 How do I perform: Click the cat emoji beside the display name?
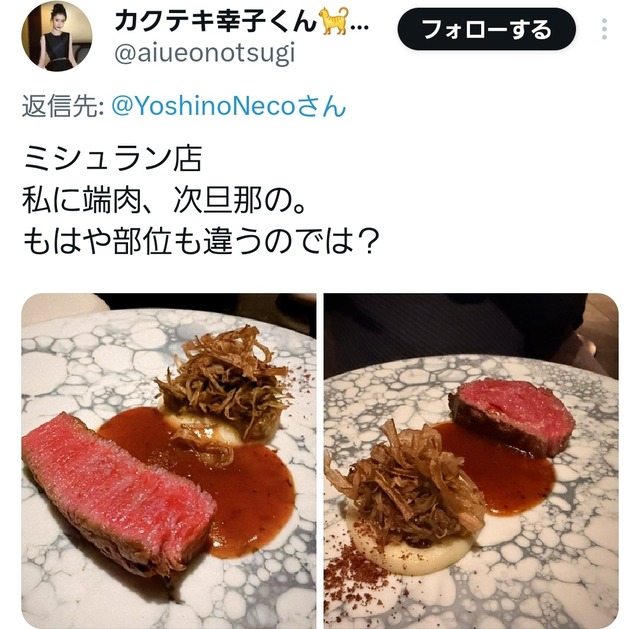(334, 20)
